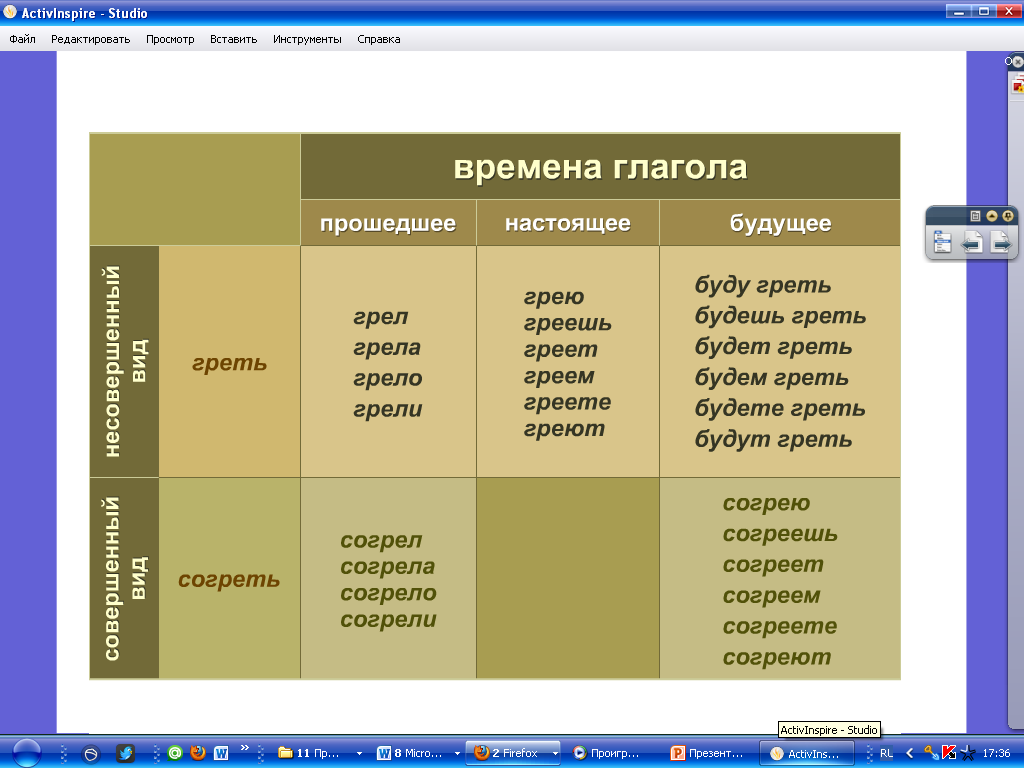
Task: Open the resource library icon in side panel
Action: (1019, 86)
